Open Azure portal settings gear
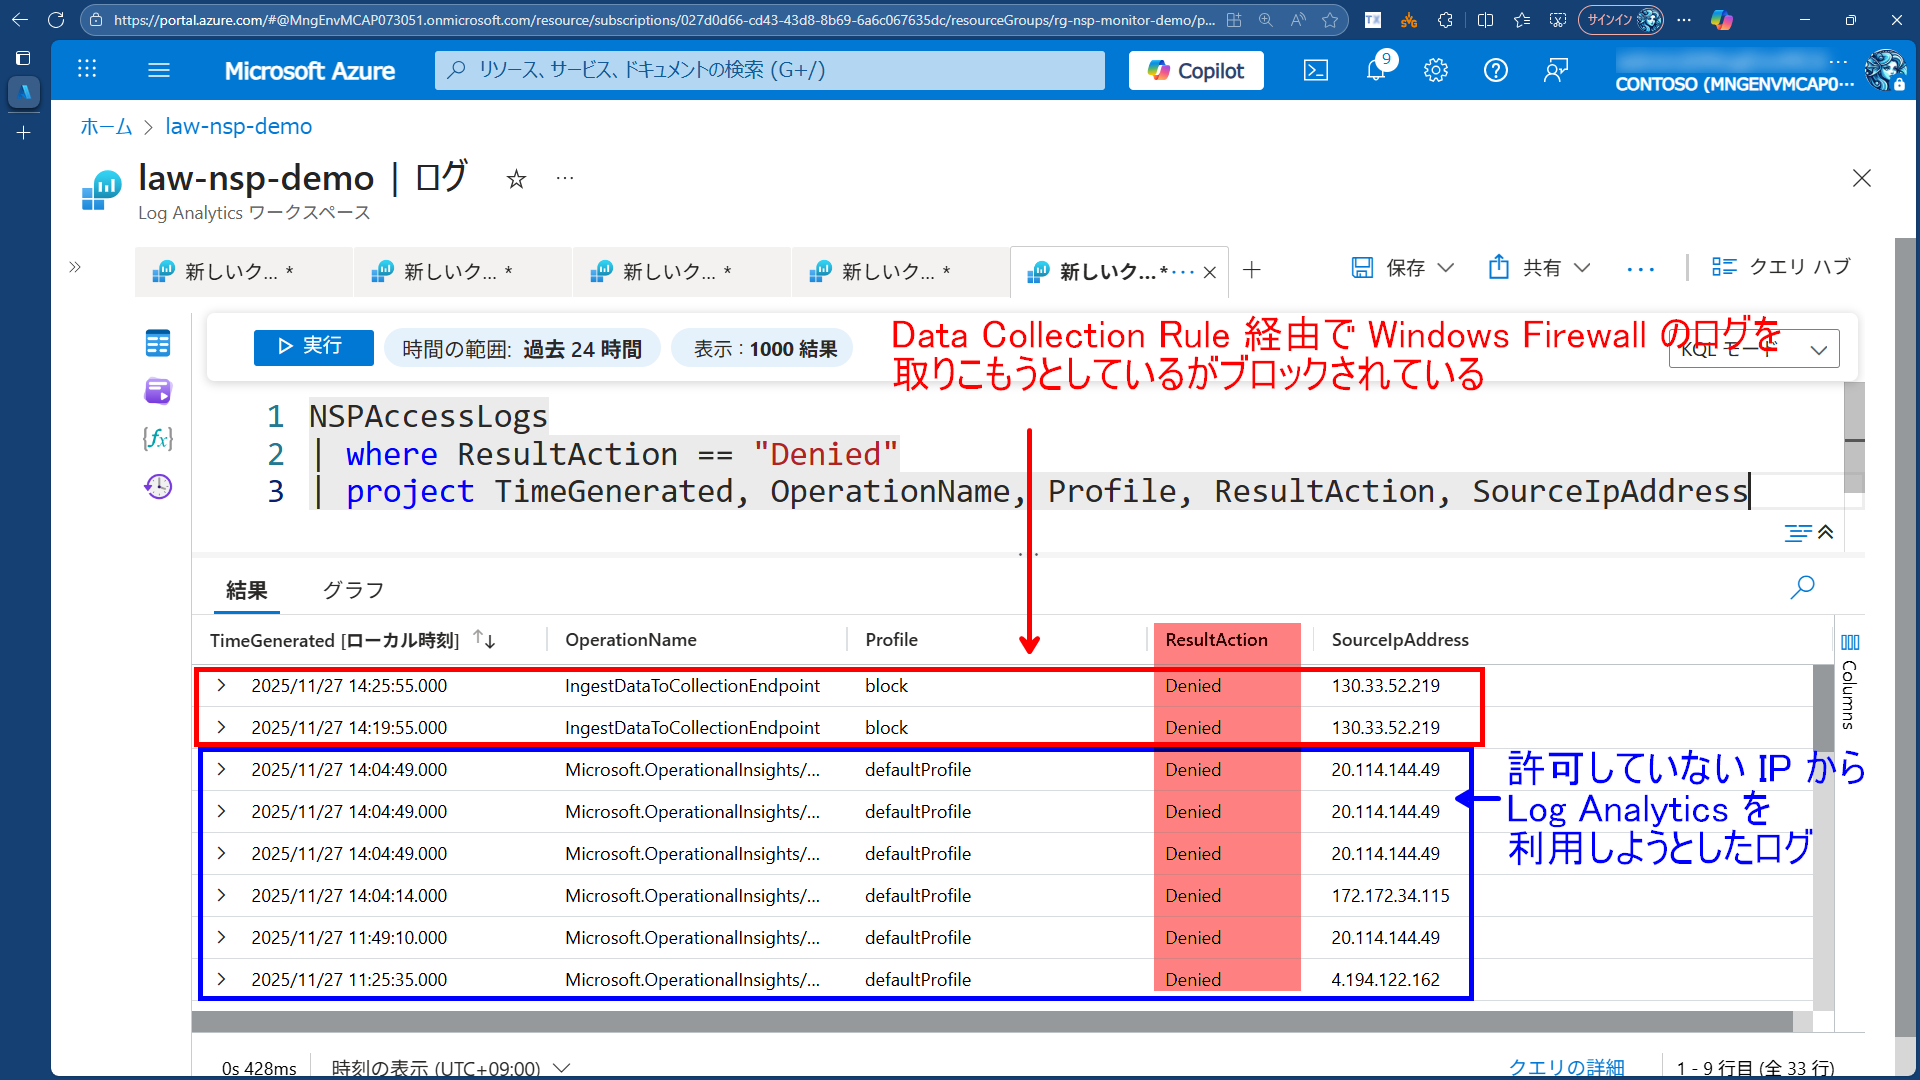1920x1080 pixels. tap(1437, 70)
